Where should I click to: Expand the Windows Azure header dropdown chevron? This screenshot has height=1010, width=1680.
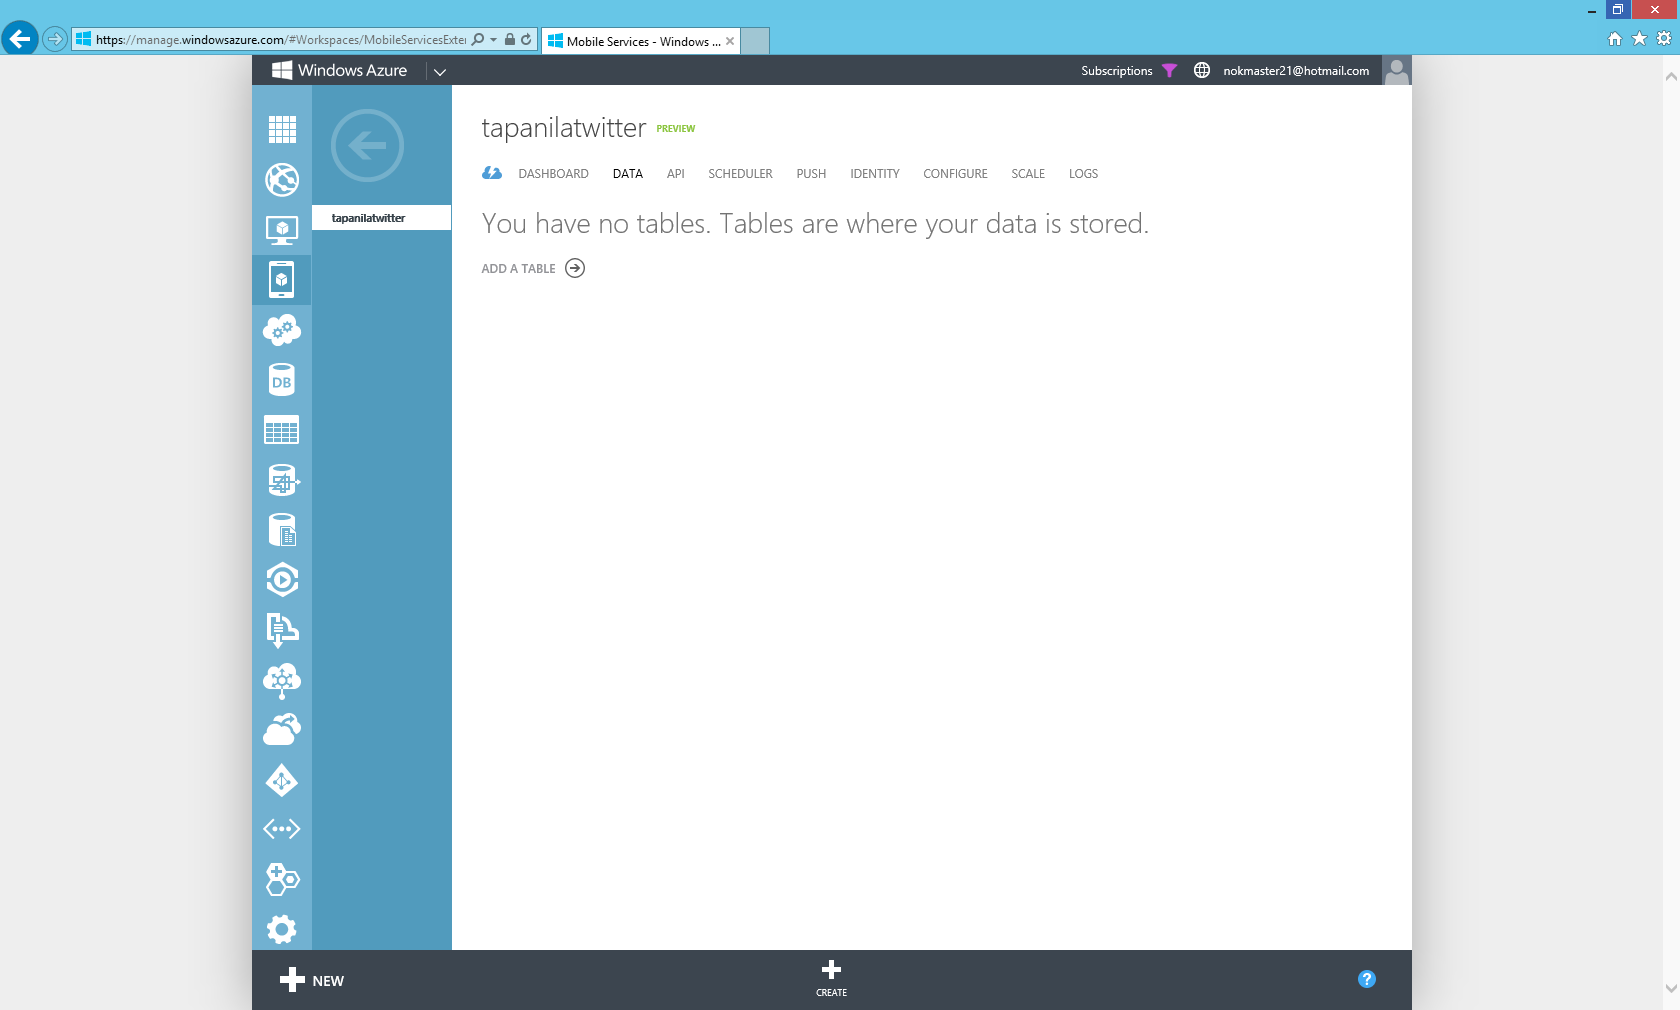pyautogui.click(x=440, y=71)
